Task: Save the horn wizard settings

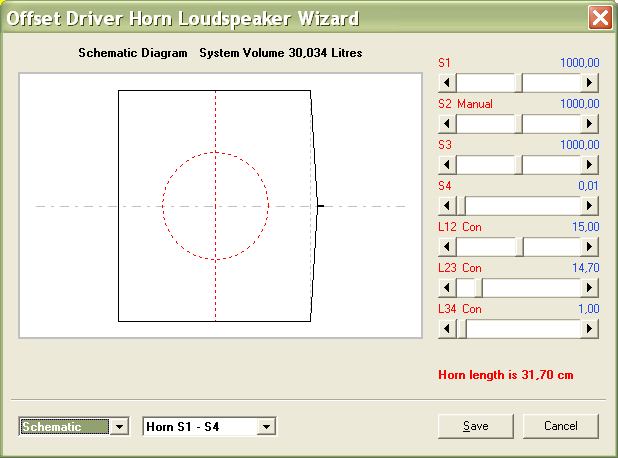Action: click(x=476, y=426)
